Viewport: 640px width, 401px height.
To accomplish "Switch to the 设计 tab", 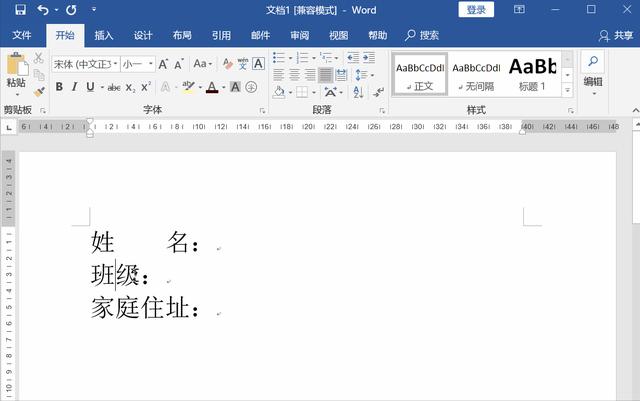I will pos(143,35).
